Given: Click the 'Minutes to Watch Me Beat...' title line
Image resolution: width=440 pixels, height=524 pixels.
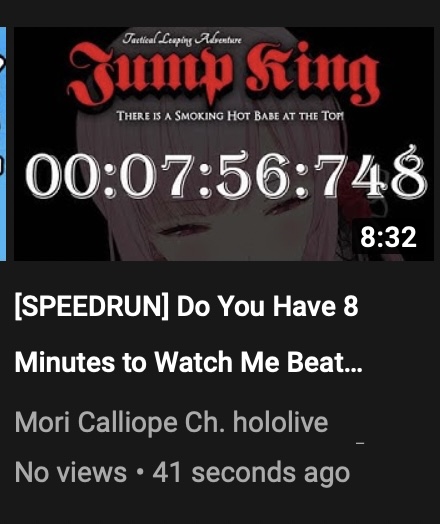Looking at the screenshot, I should click(x=188, y=362).
